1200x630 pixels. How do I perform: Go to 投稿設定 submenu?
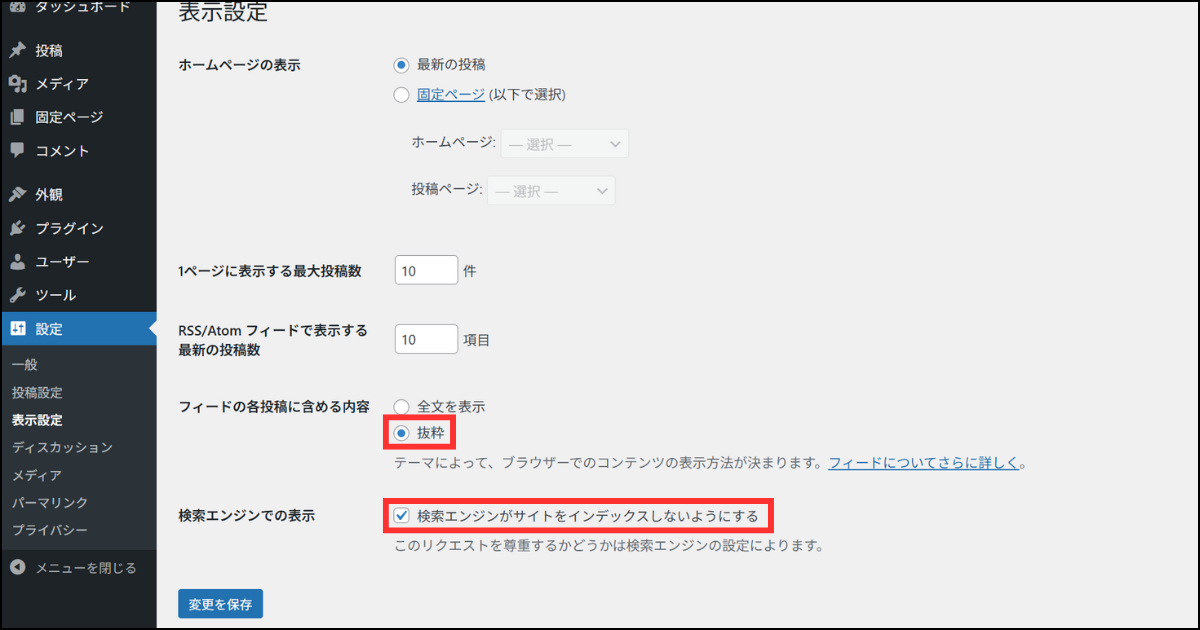(x=37, y=393)
